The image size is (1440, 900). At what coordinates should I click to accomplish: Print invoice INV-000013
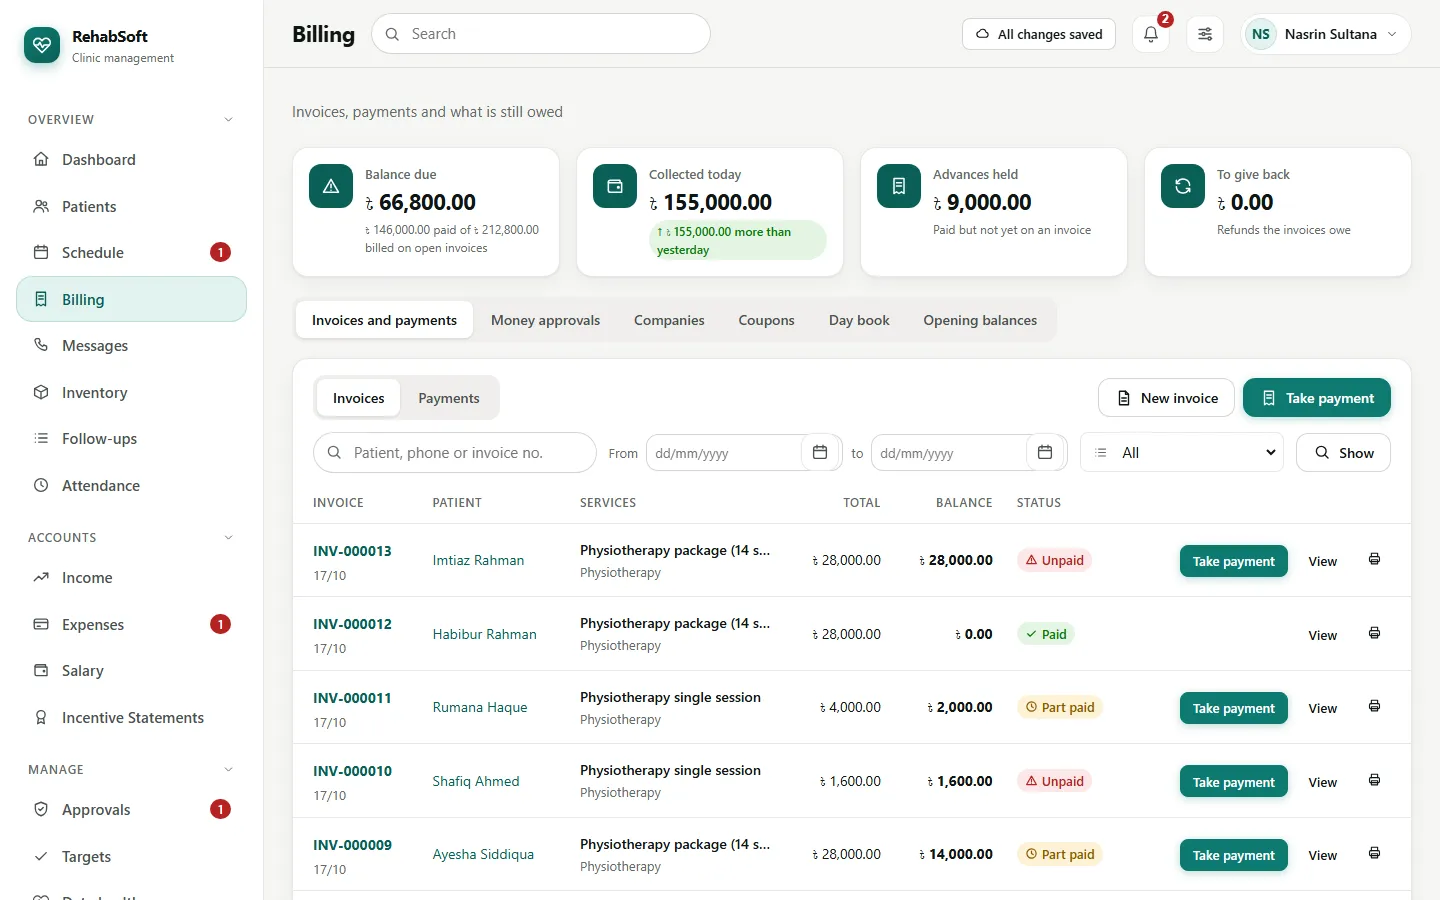[x=1374, y=560]
